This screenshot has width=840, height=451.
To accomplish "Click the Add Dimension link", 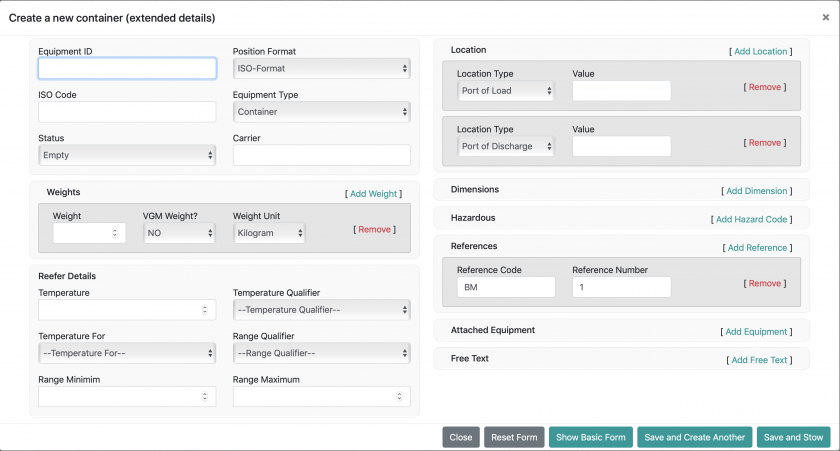I will 756,191.
